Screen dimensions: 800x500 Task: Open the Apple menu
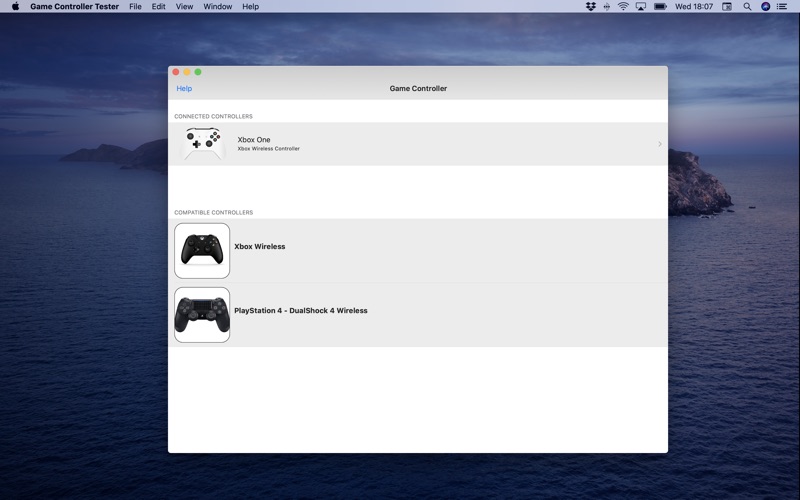pyautogui.click(x=15, y=6)
